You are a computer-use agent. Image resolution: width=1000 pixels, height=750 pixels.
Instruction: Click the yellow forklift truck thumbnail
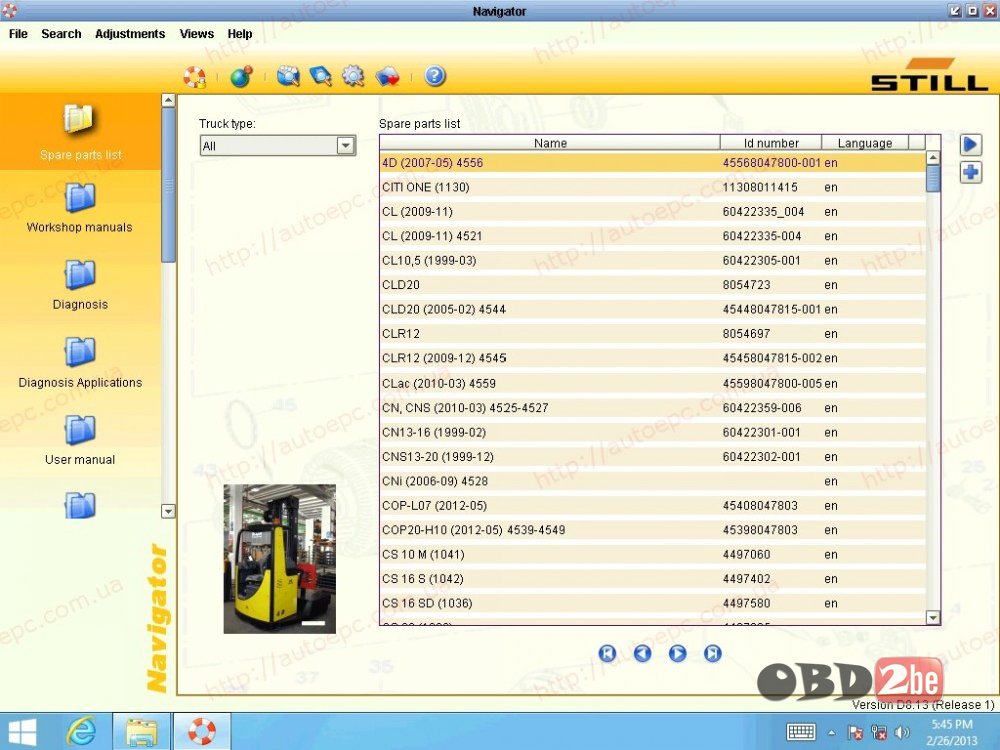click(x=279, y=559)
